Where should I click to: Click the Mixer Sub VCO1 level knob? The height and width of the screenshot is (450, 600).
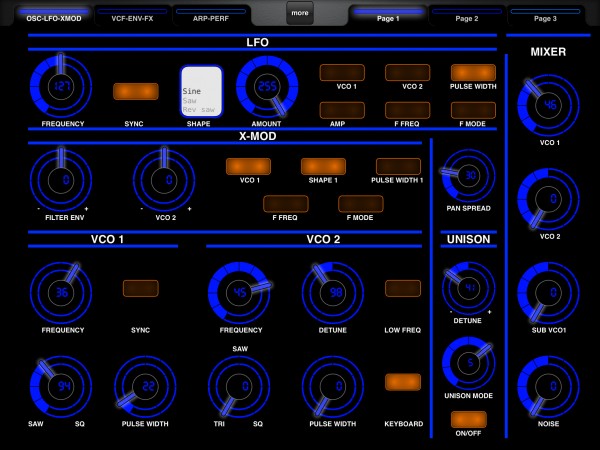click(548, 292)
